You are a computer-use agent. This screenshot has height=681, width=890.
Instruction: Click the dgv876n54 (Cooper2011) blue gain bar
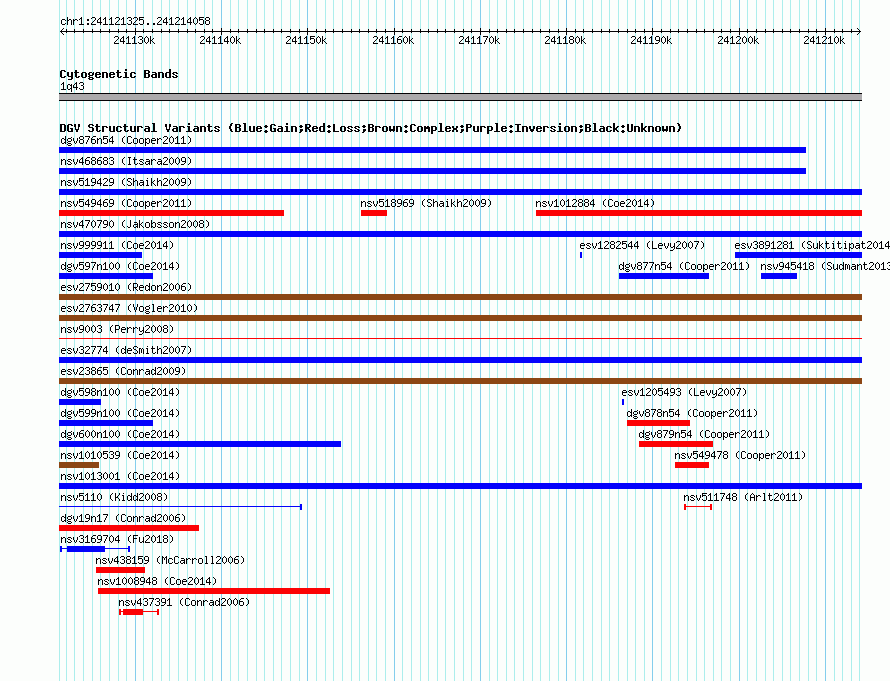tap(433, 150)
